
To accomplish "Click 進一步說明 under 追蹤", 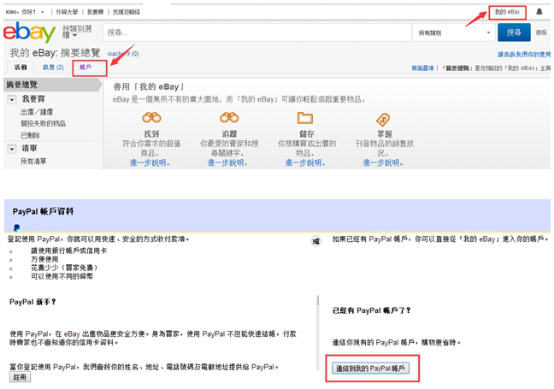I will coord(228,163).
